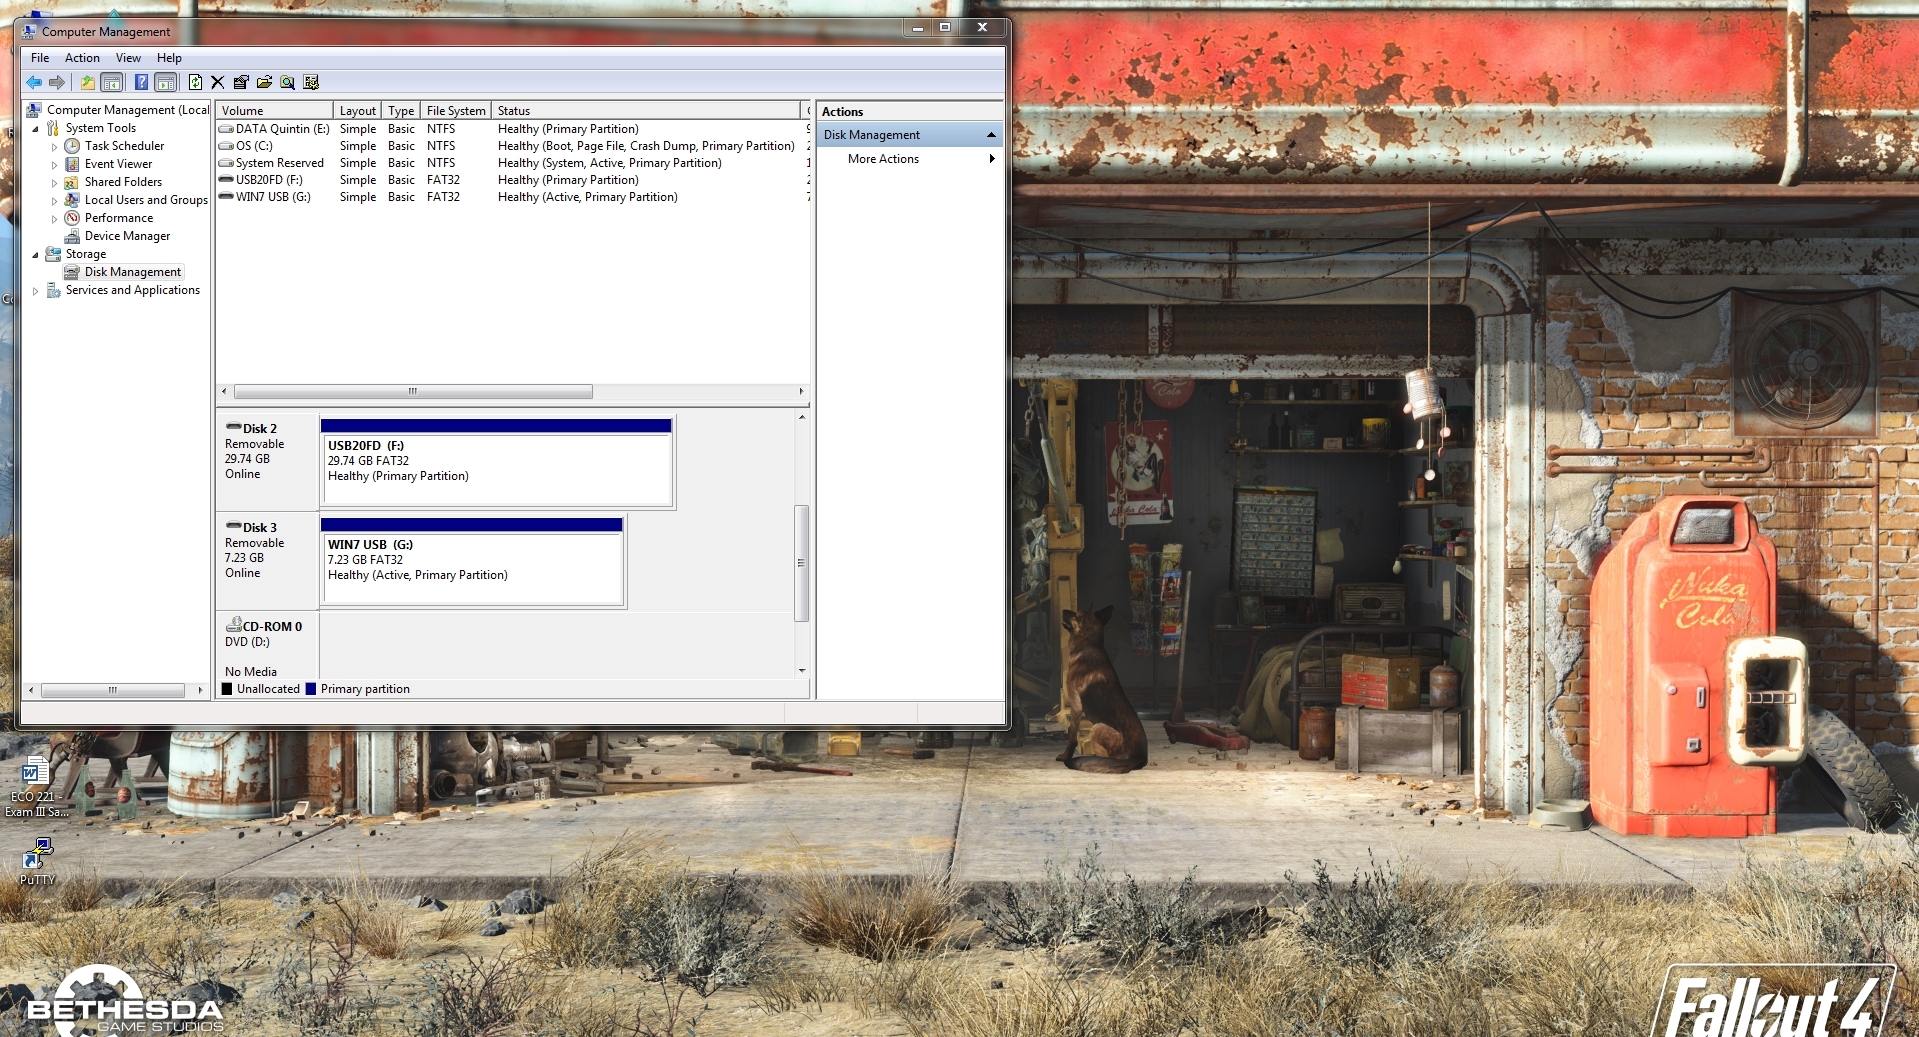The height and width of the screenshot is (1037, 1919).
Task: Select the Properties toolbar icon
Action: pyautogui.click(x=240, y=82)
